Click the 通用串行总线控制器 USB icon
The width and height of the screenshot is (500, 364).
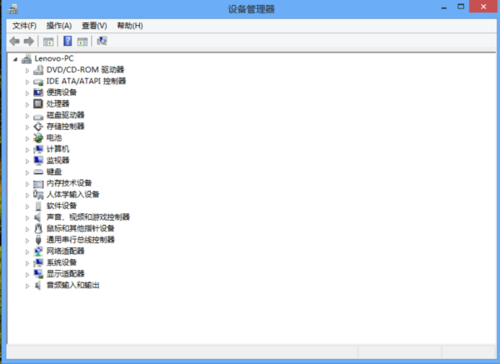tap(38, 240)
